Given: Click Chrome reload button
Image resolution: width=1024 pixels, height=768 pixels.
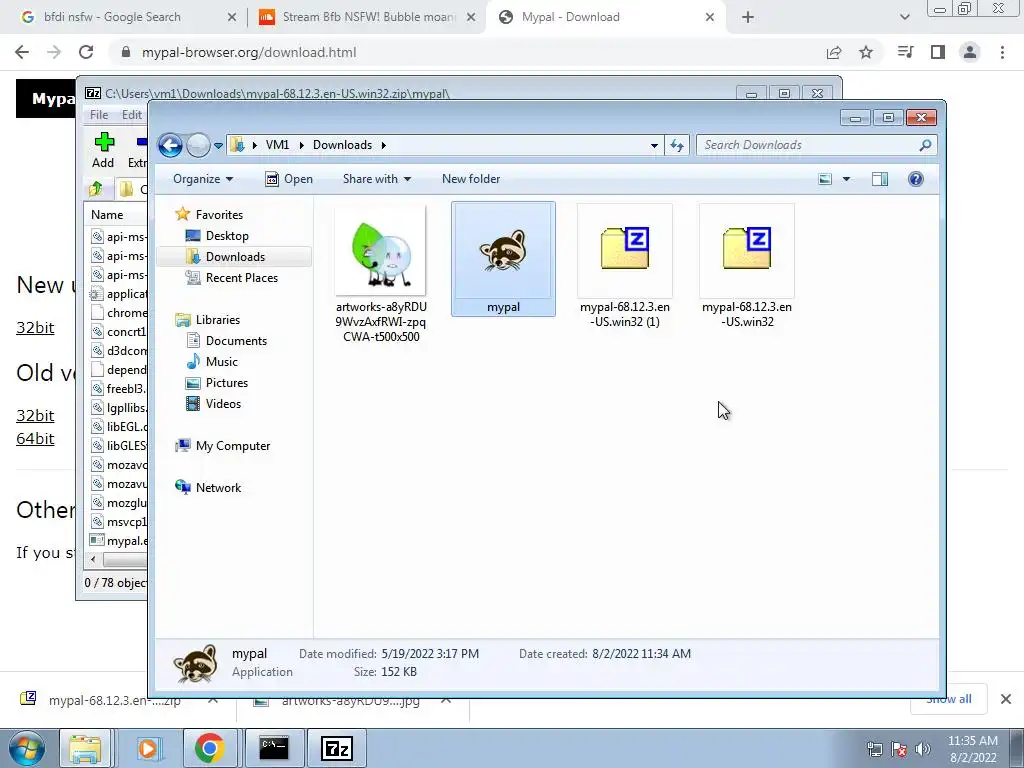Looking at the screenshot, I should (86, 52).
